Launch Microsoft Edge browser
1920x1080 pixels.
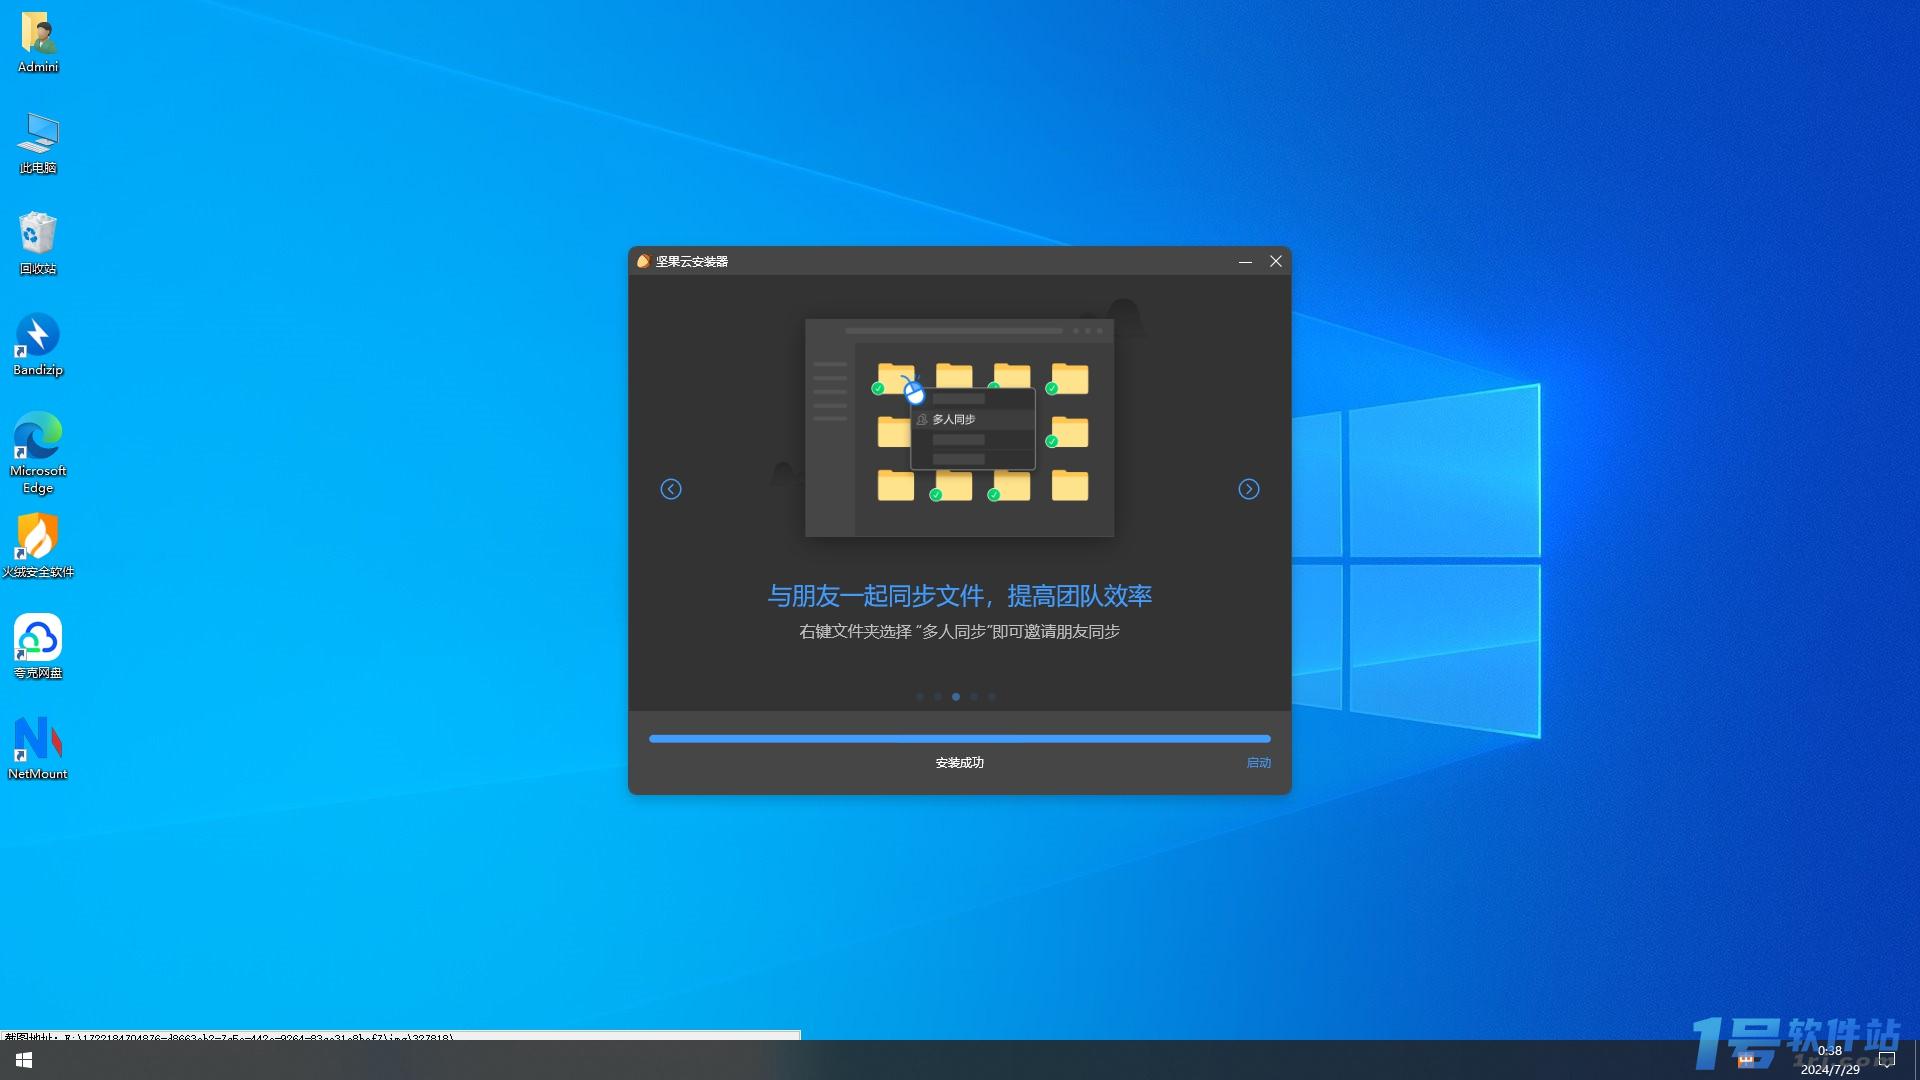[38, 451]
